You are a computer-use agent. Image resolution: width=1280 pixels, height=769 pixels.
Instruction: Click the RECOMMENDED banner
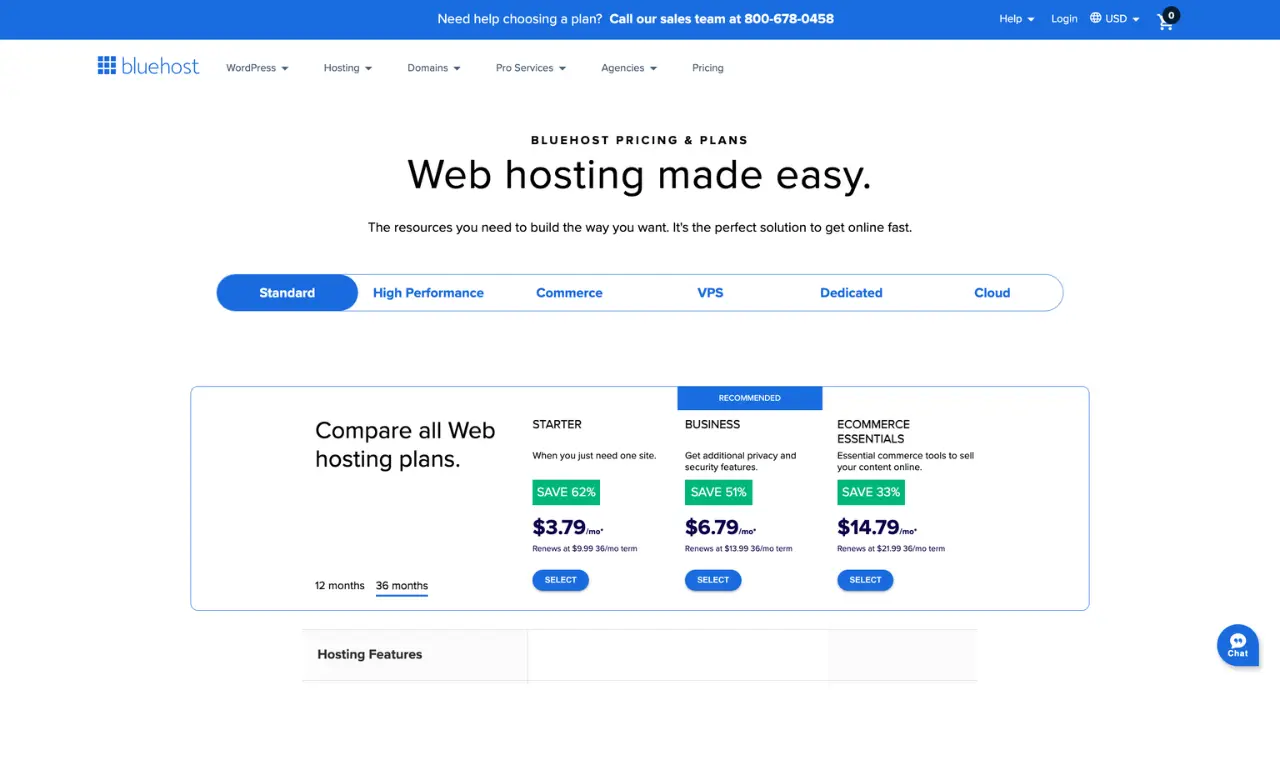tap(750, 398)
